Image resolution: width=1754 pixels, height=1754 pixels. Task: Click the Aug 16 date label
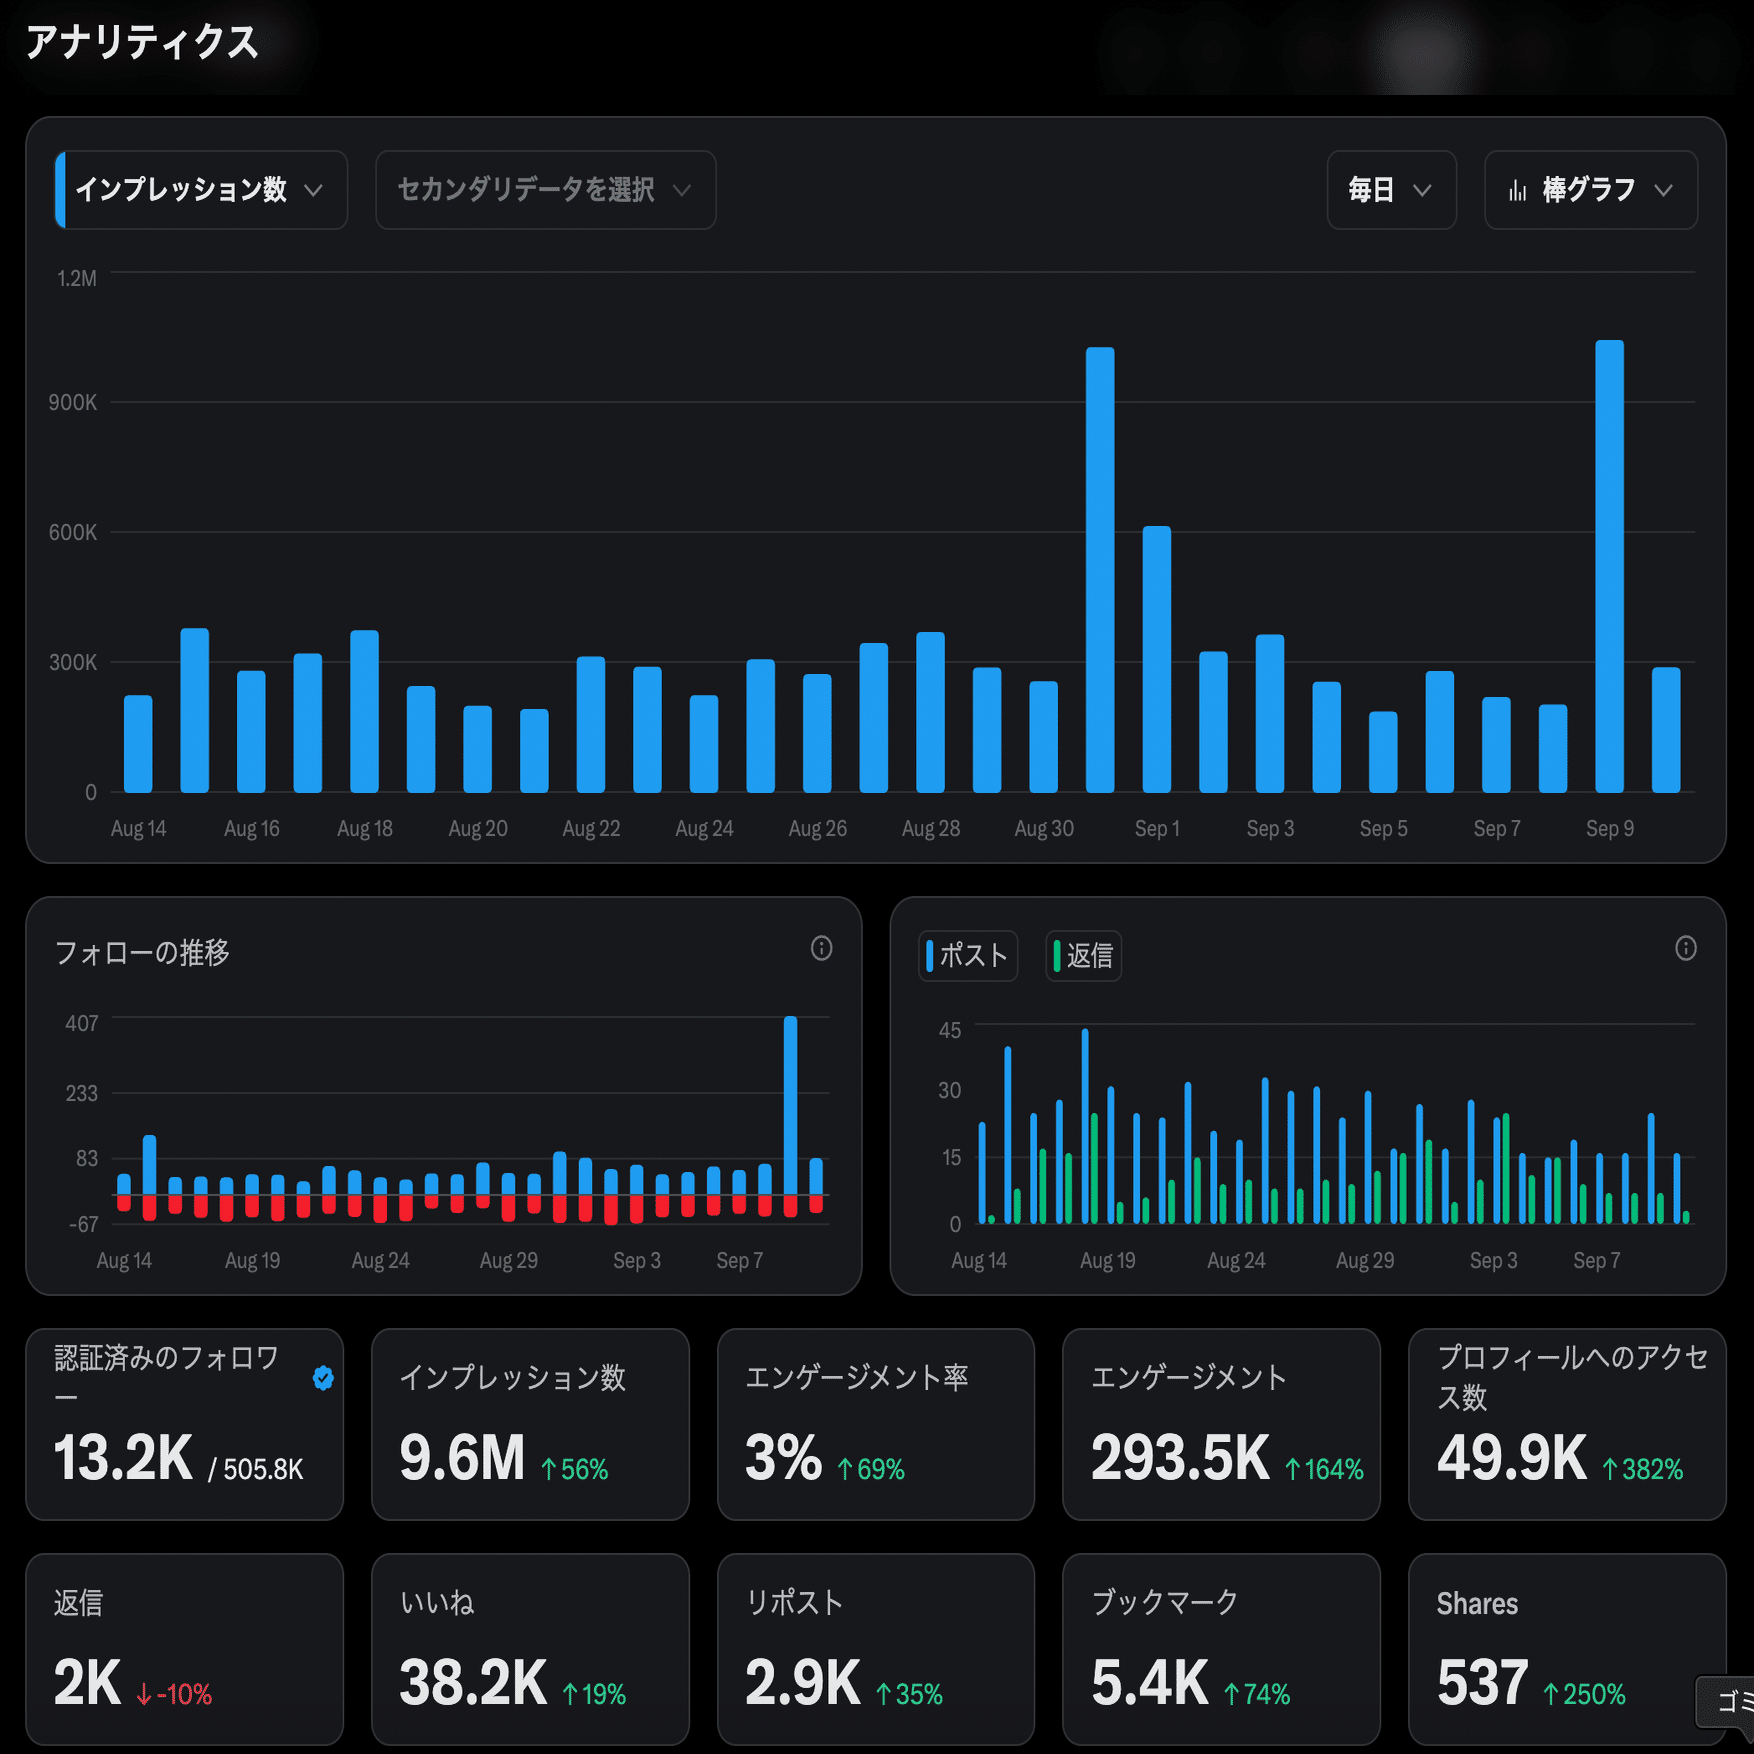coord(252,829)
